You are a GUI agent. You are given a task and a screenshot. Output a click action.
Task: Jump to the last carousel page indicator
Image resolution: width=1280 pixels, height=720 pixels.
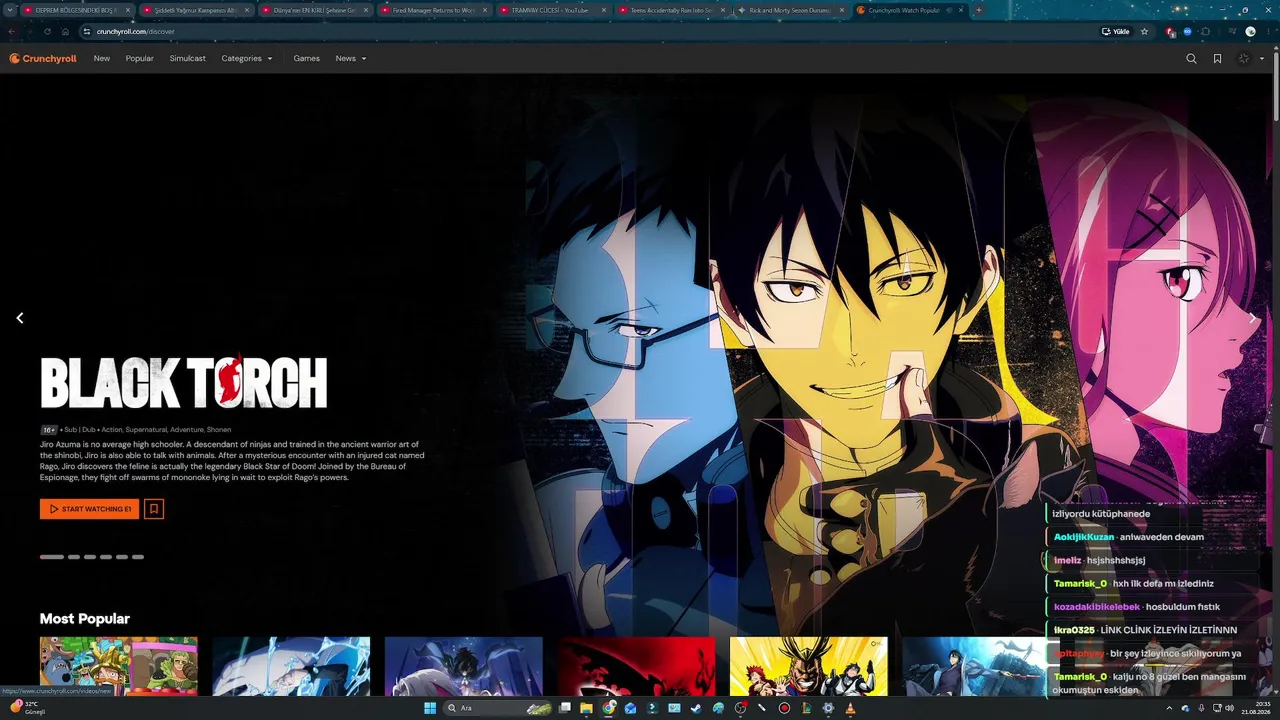[x=138, y=557]
